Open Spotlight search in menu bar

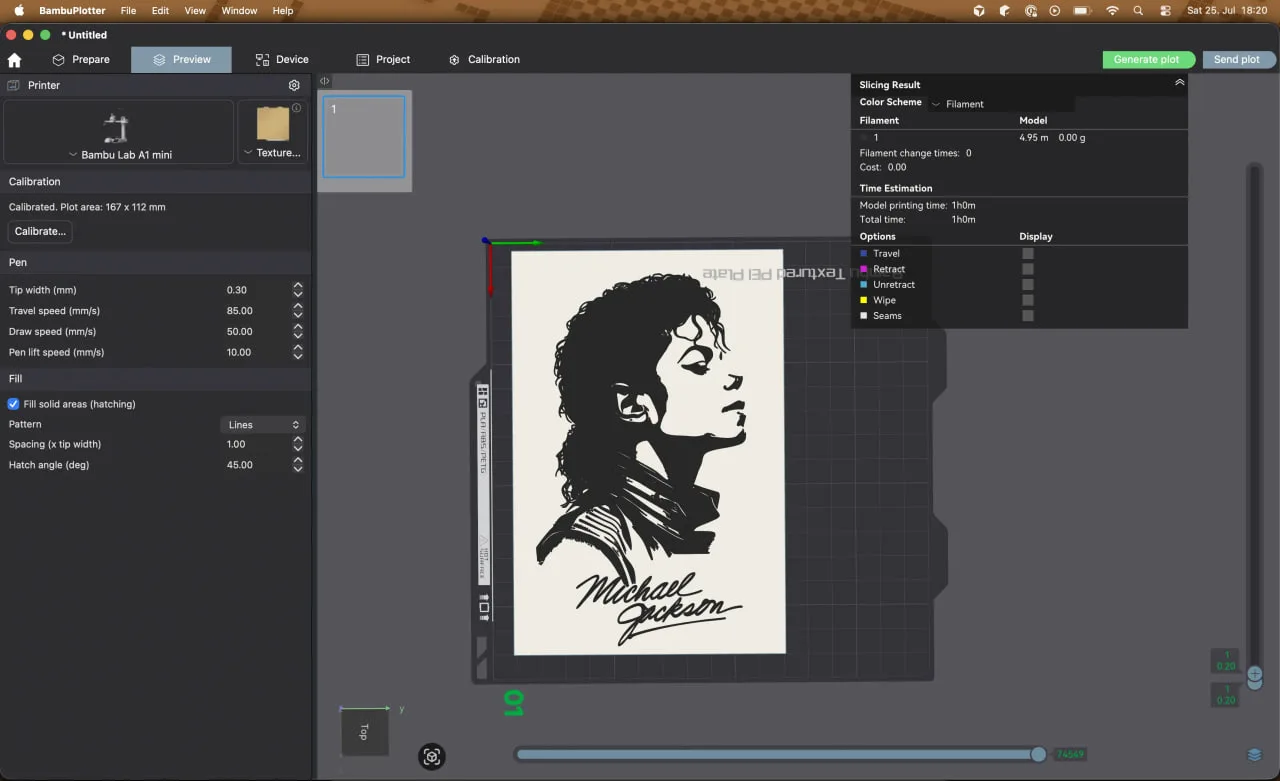point(1138,11)
